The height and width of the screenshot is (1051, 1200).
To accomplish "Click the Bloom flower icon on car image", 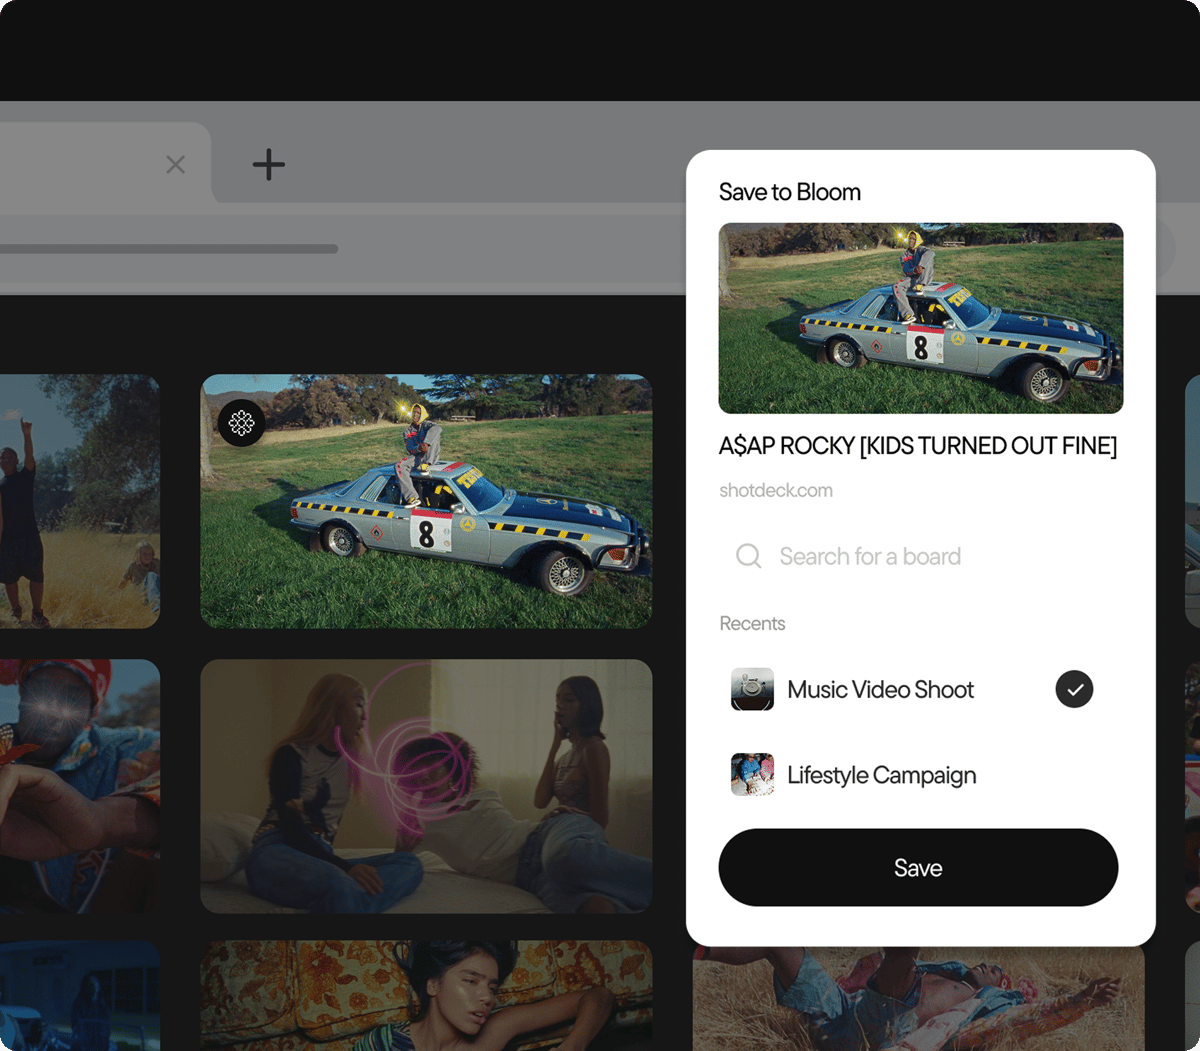I will coord(242,423).
